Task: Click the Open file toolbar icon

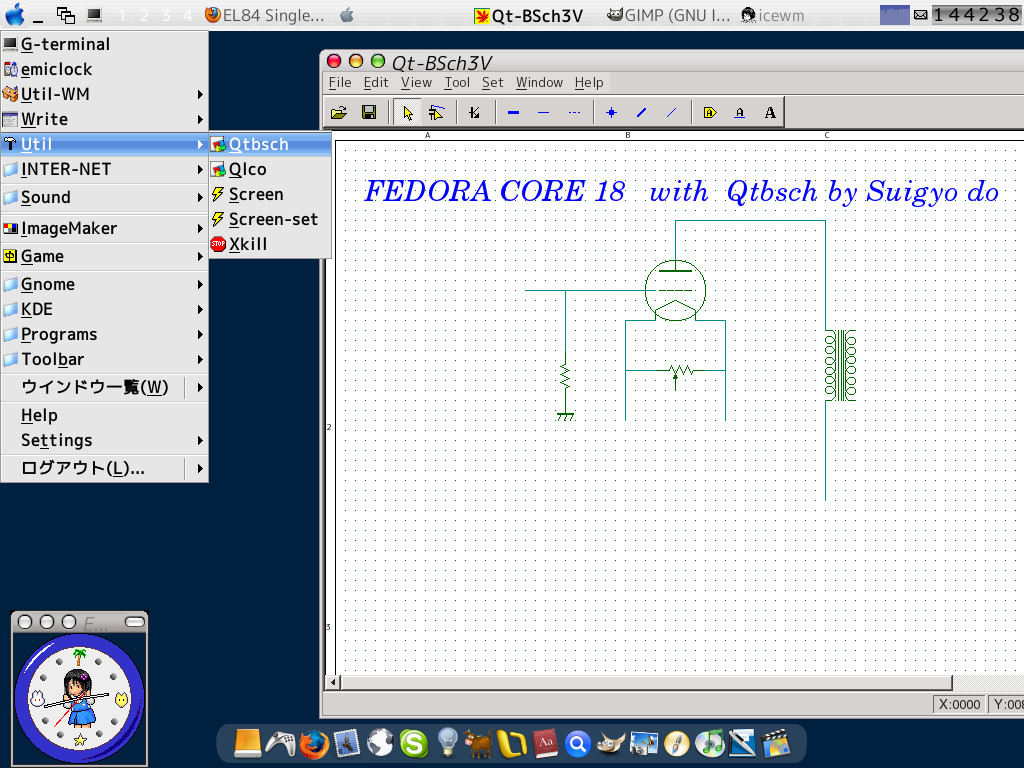Action: (x=339, y=112)
